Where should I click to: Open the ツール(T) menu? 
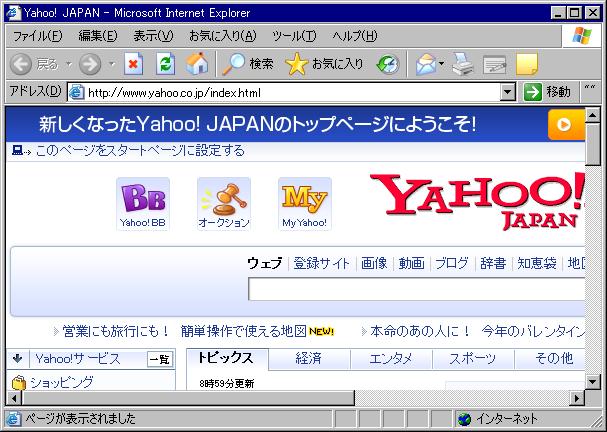coord(294,36)
